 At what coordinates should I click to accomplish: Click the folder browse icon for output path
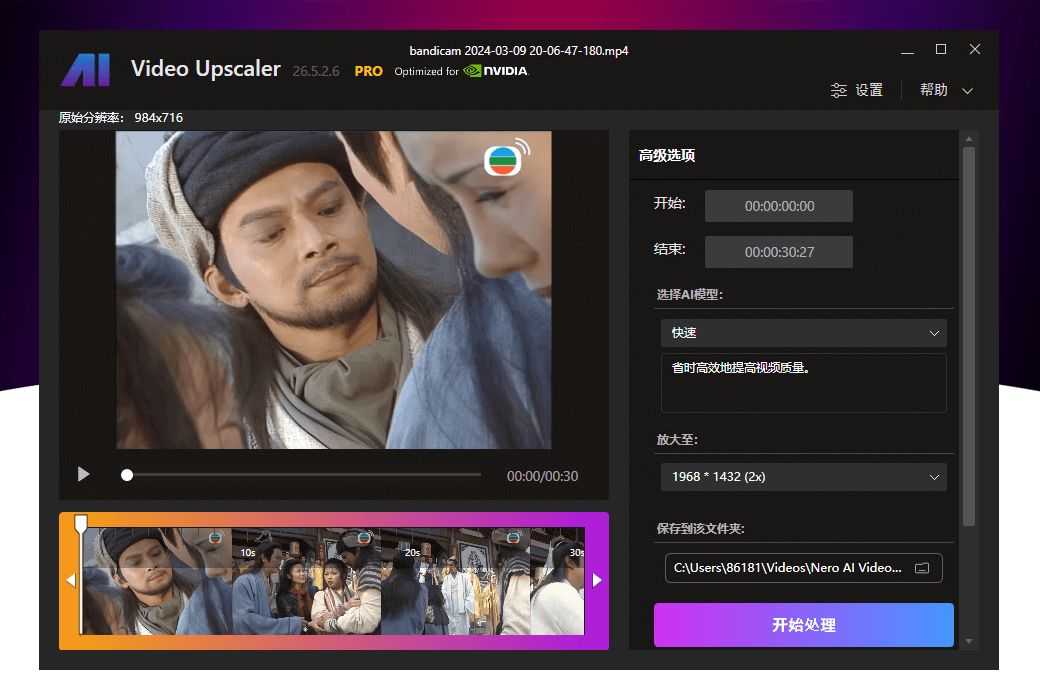[922, 567]
